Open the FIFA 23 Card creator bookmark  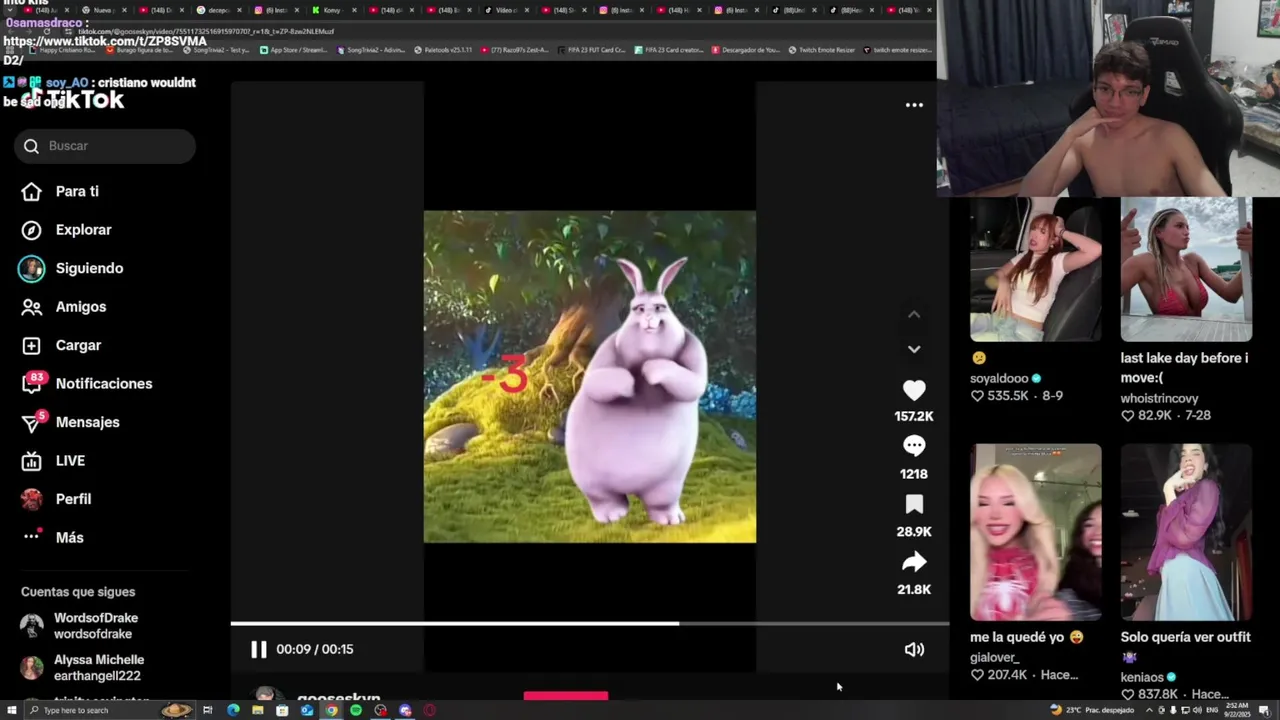pos(671,50)
